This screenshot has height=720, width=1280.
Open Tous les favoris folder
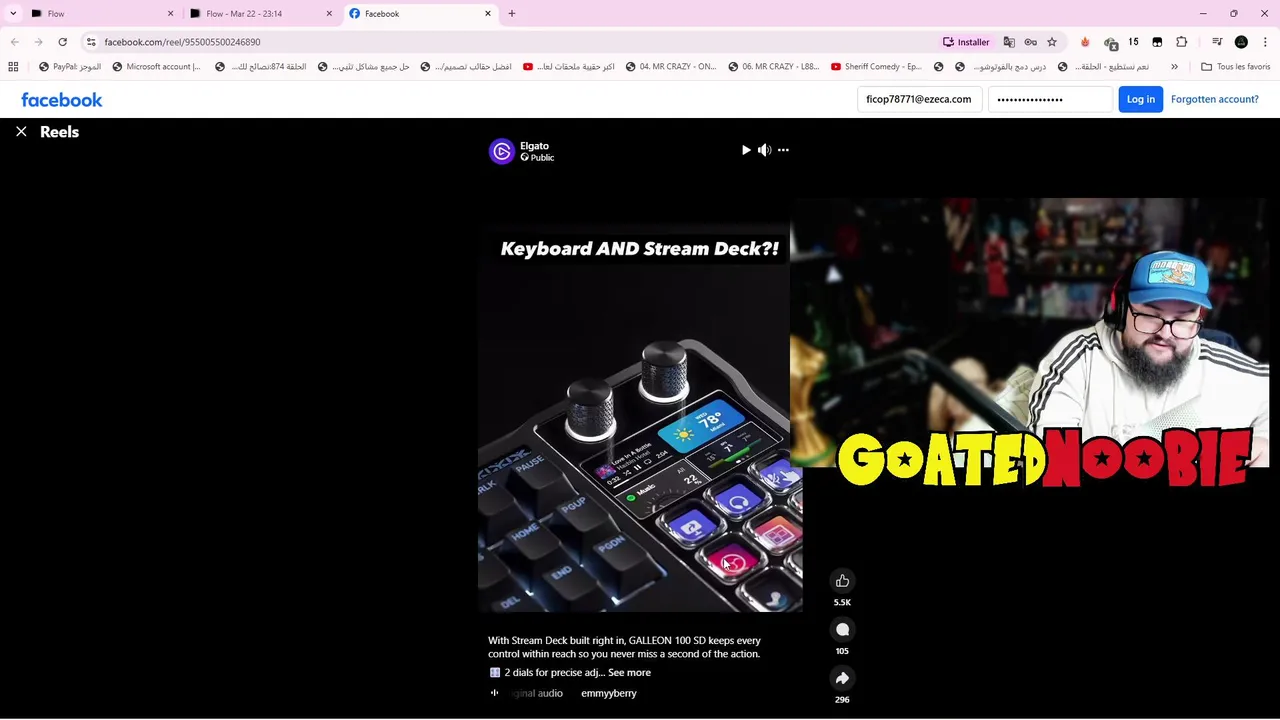pos(1235,67)
